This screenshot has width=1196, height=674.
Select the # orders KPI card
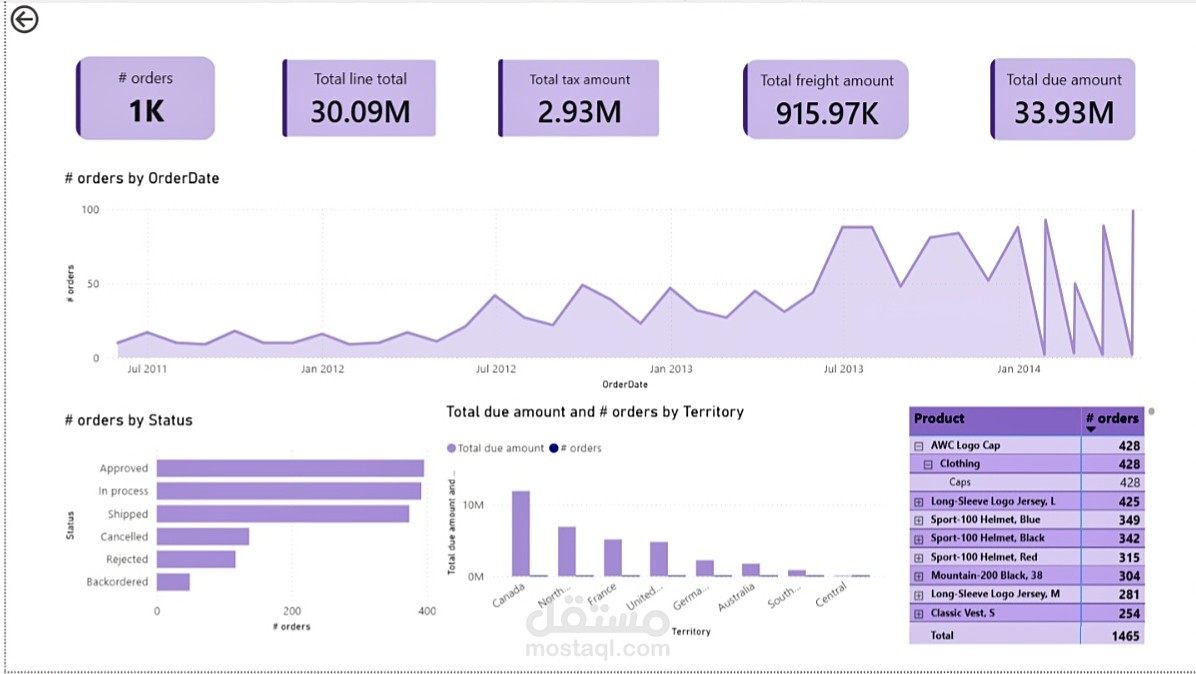tap(146, 98)
